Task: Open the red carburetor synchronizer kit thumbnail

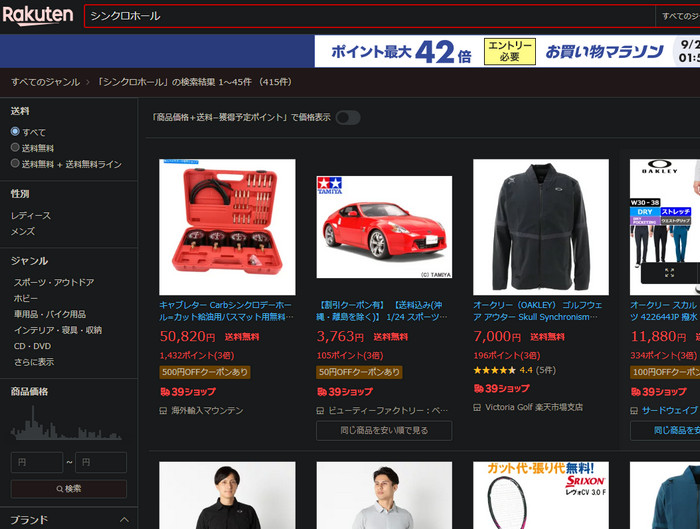Action: coord(227,227)
